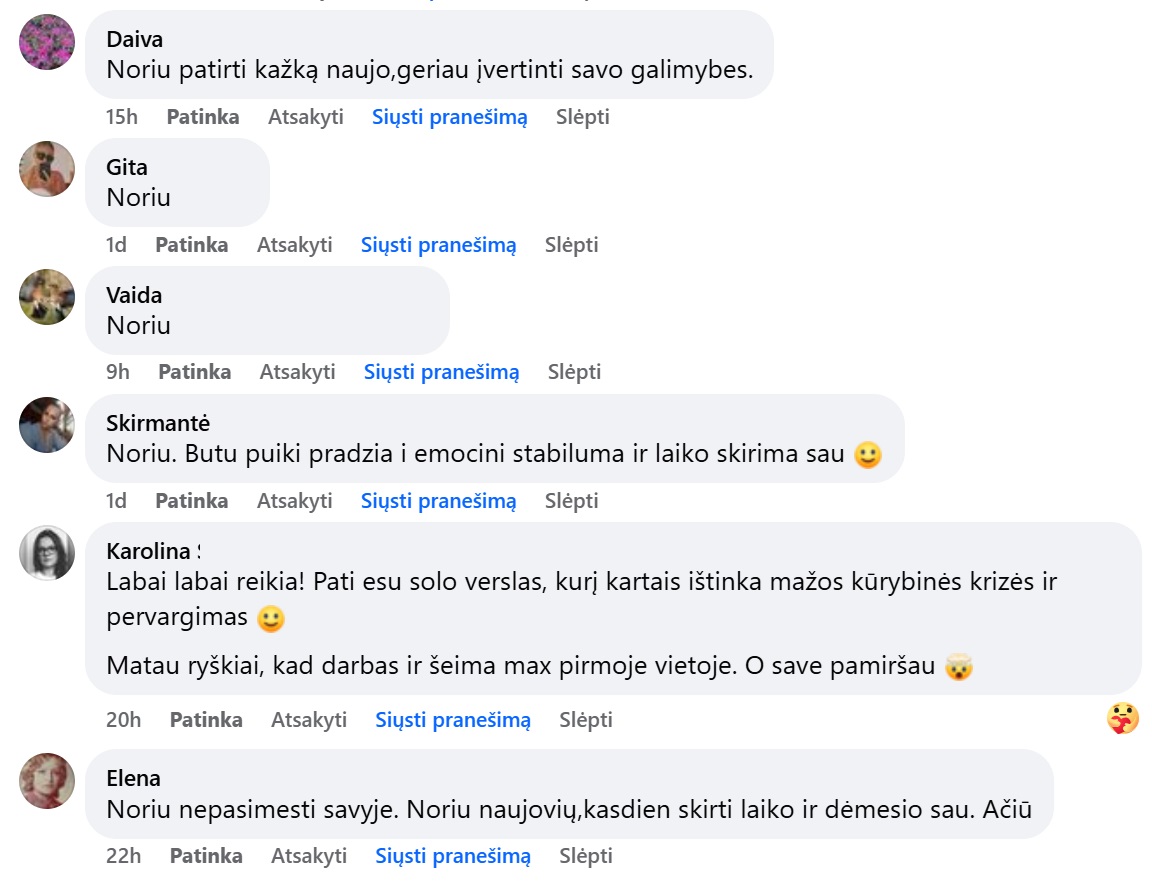Like Karolina's comment
The image size is (1152, 883).
[206, 719]
